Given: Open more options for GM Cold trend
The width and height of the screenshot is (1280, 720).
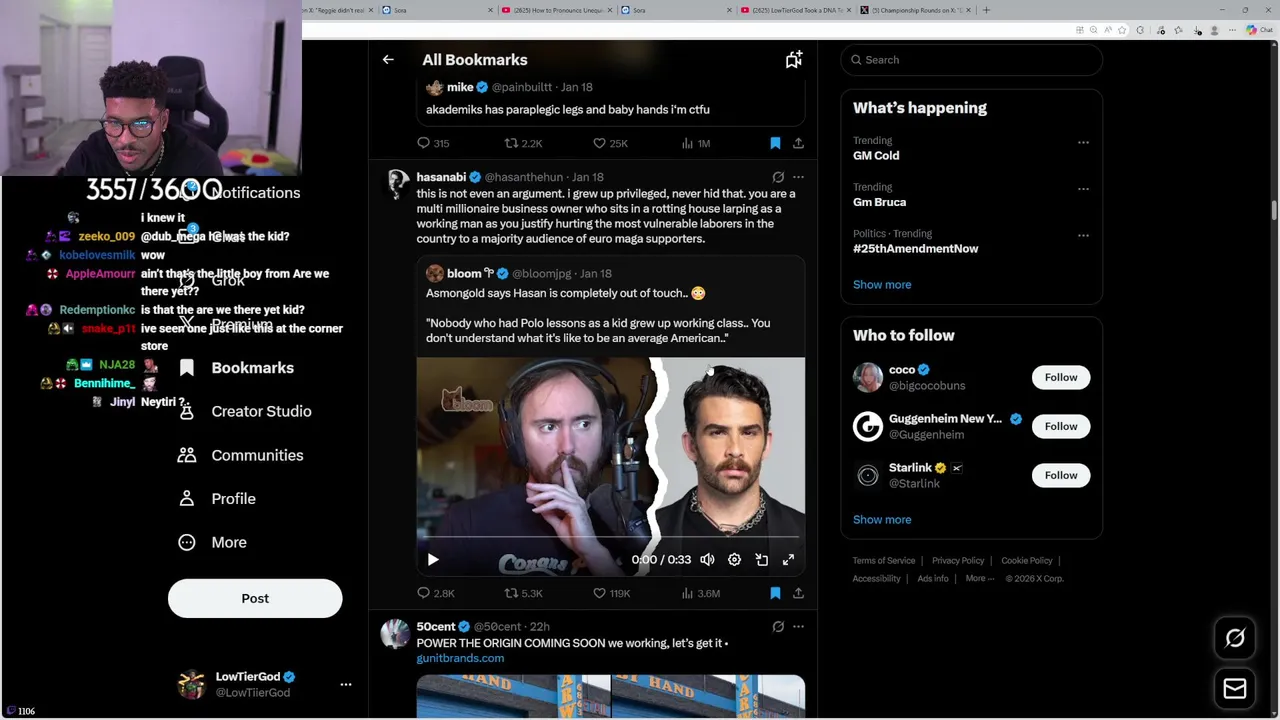Looking at the screenshot, I should point(1083,143).
